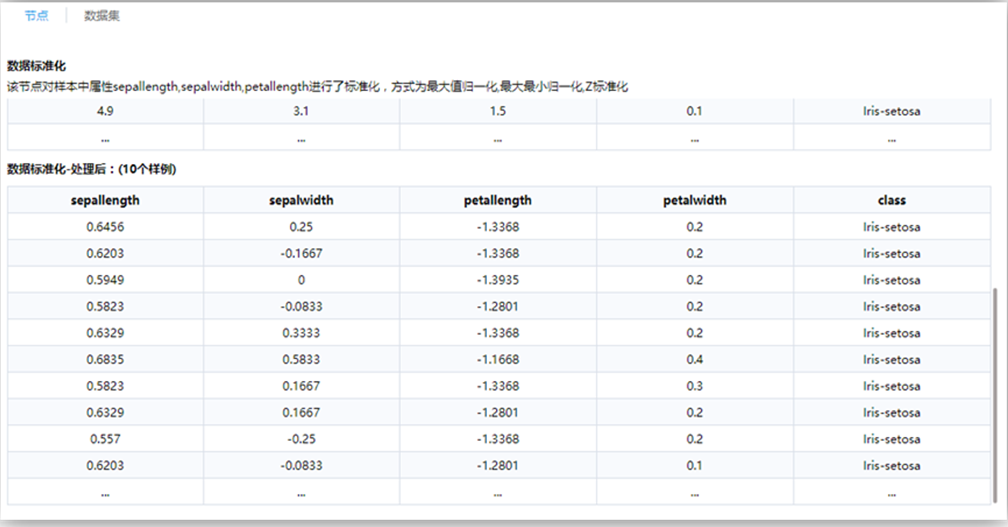Select the sepalwidth column header
The width and height of the screenshot is (1008, 527).
click(301, 200)
